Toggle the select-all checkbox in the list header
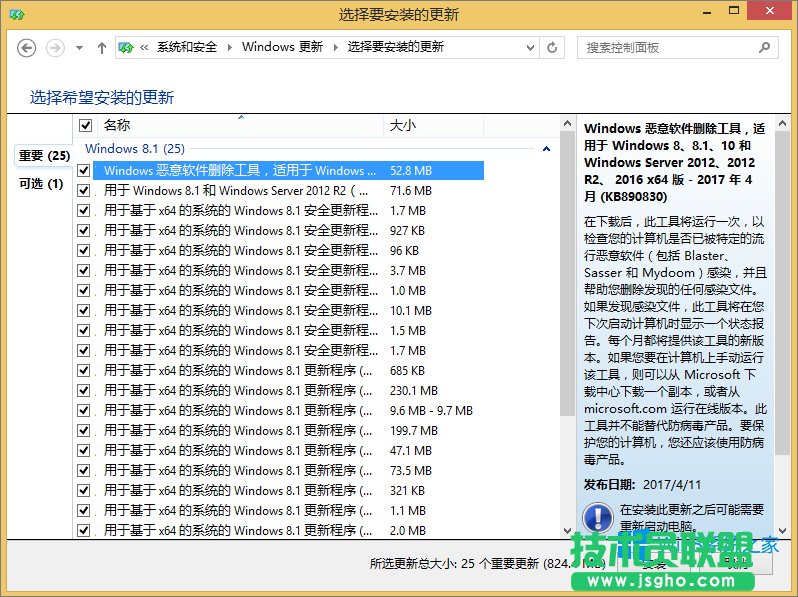The height and width of the screenshot is (597, 798). pos(85,126)
